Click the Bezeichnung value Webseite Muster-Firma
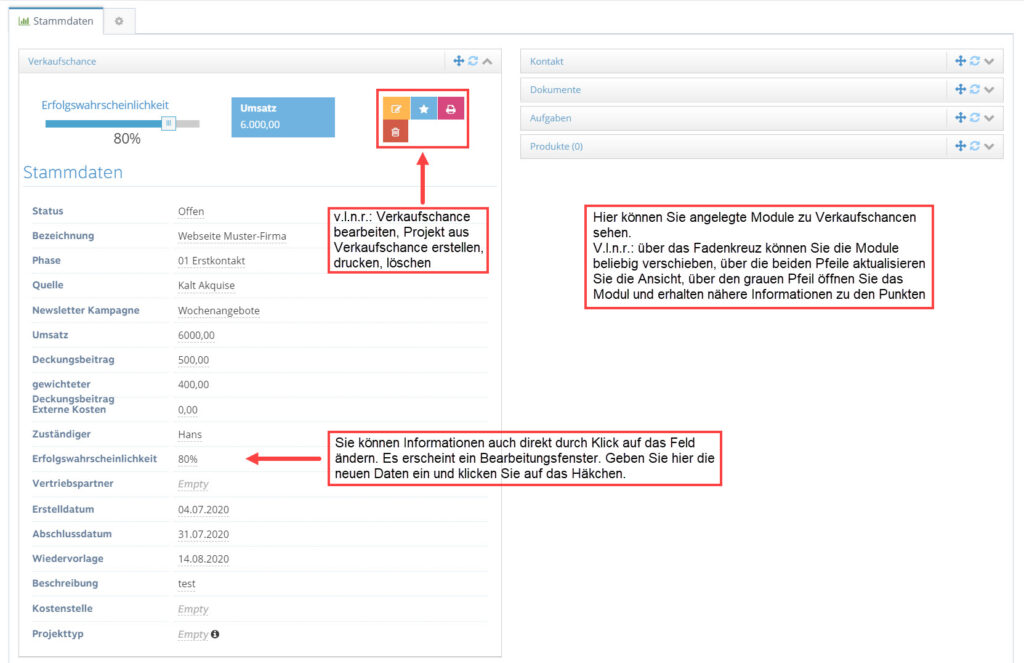Viewport: 1024px width, 663px height. (x=232, y=236)
